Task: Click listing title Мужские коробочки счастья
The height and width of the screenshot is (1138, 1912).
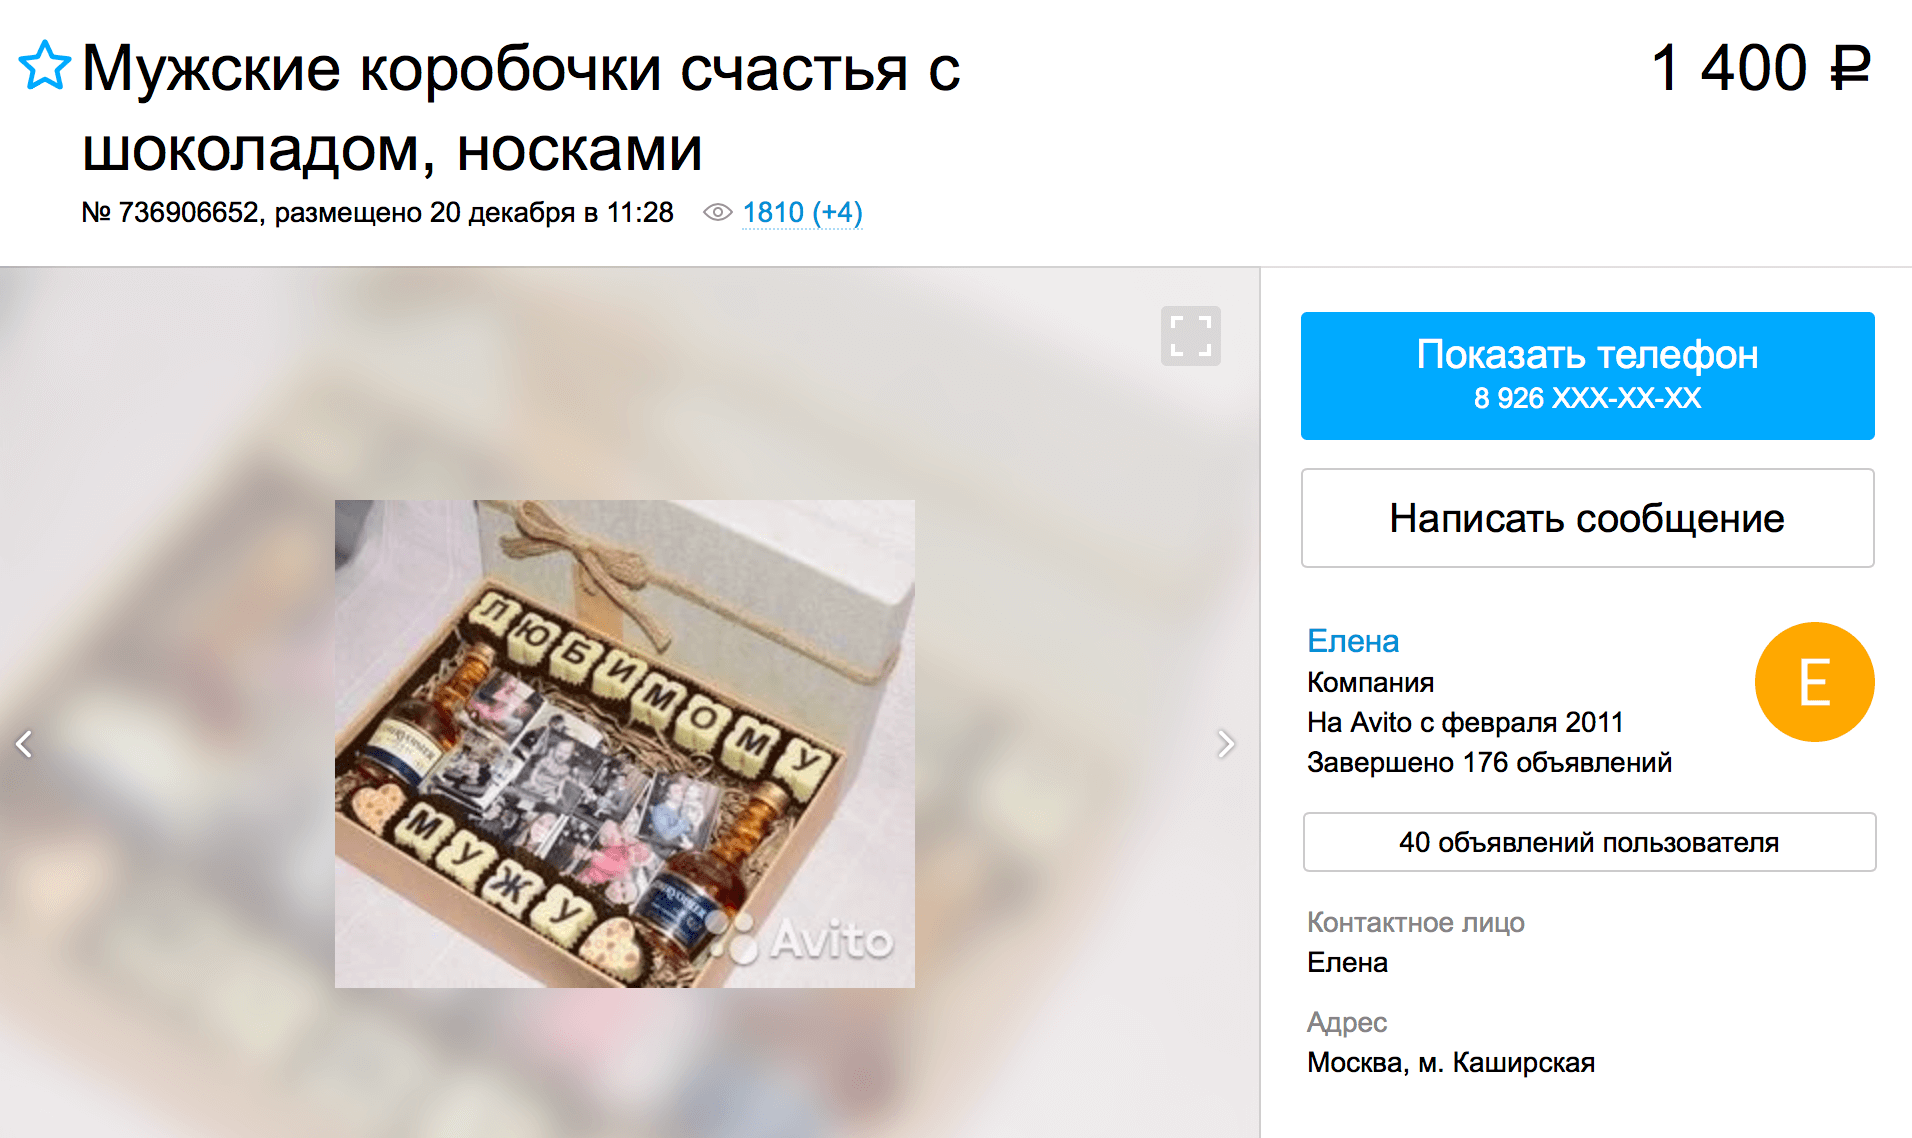Action: 520,108
